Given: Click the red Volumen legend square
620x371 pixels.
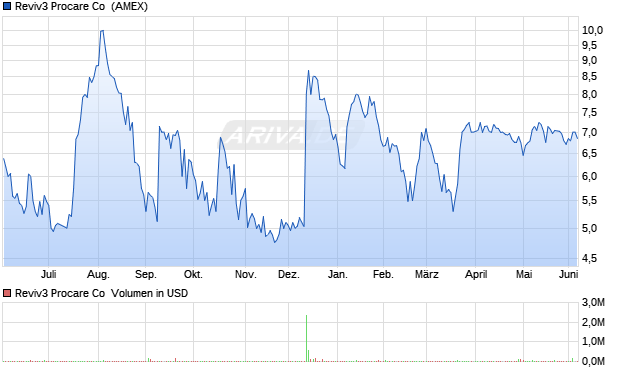Looking at the screenshot, I should pyautogui.click(x=7, y=293).
